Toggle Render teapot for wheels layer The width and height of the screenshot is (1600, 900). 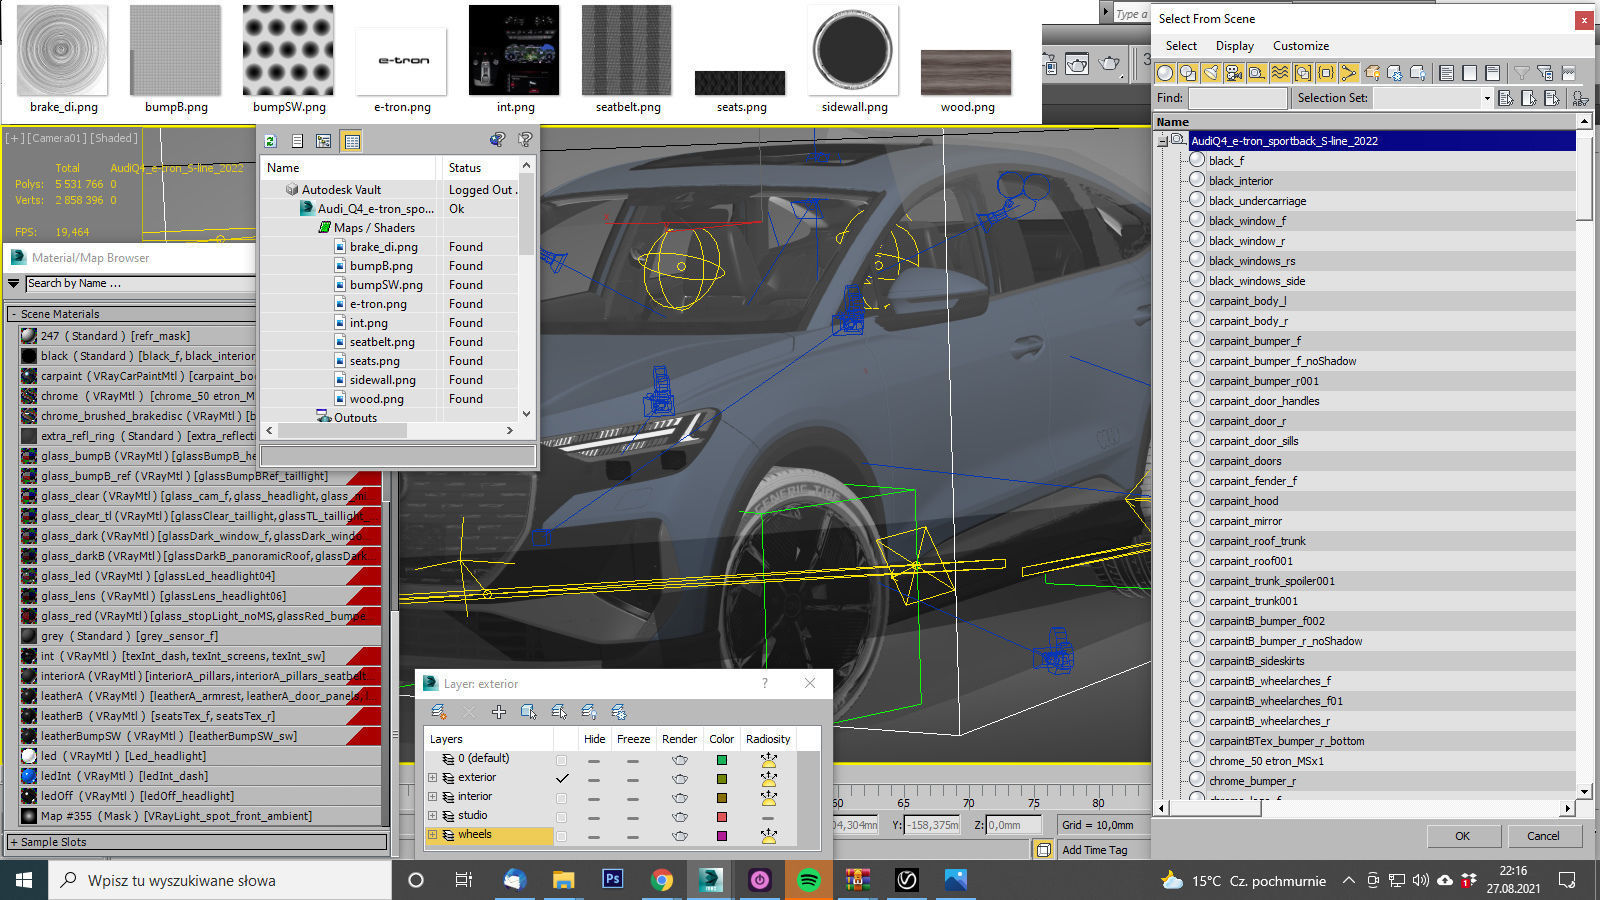coord(680,836)
